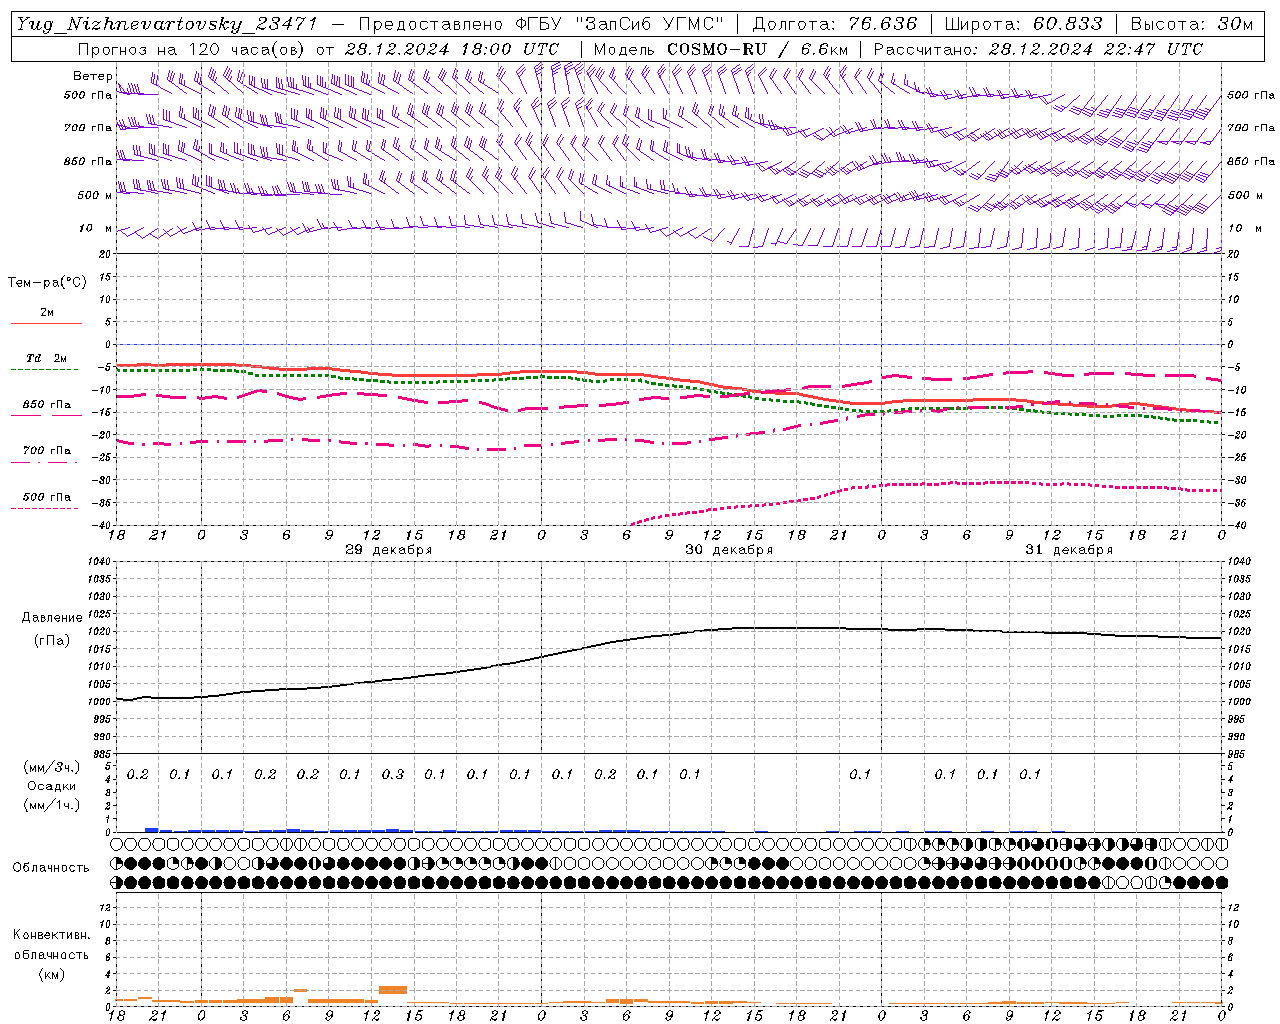Click '1040' on the left pressure axis
Viewport: 1280px width, 1024px height.
pyautogui.click(x=100, y=562)
